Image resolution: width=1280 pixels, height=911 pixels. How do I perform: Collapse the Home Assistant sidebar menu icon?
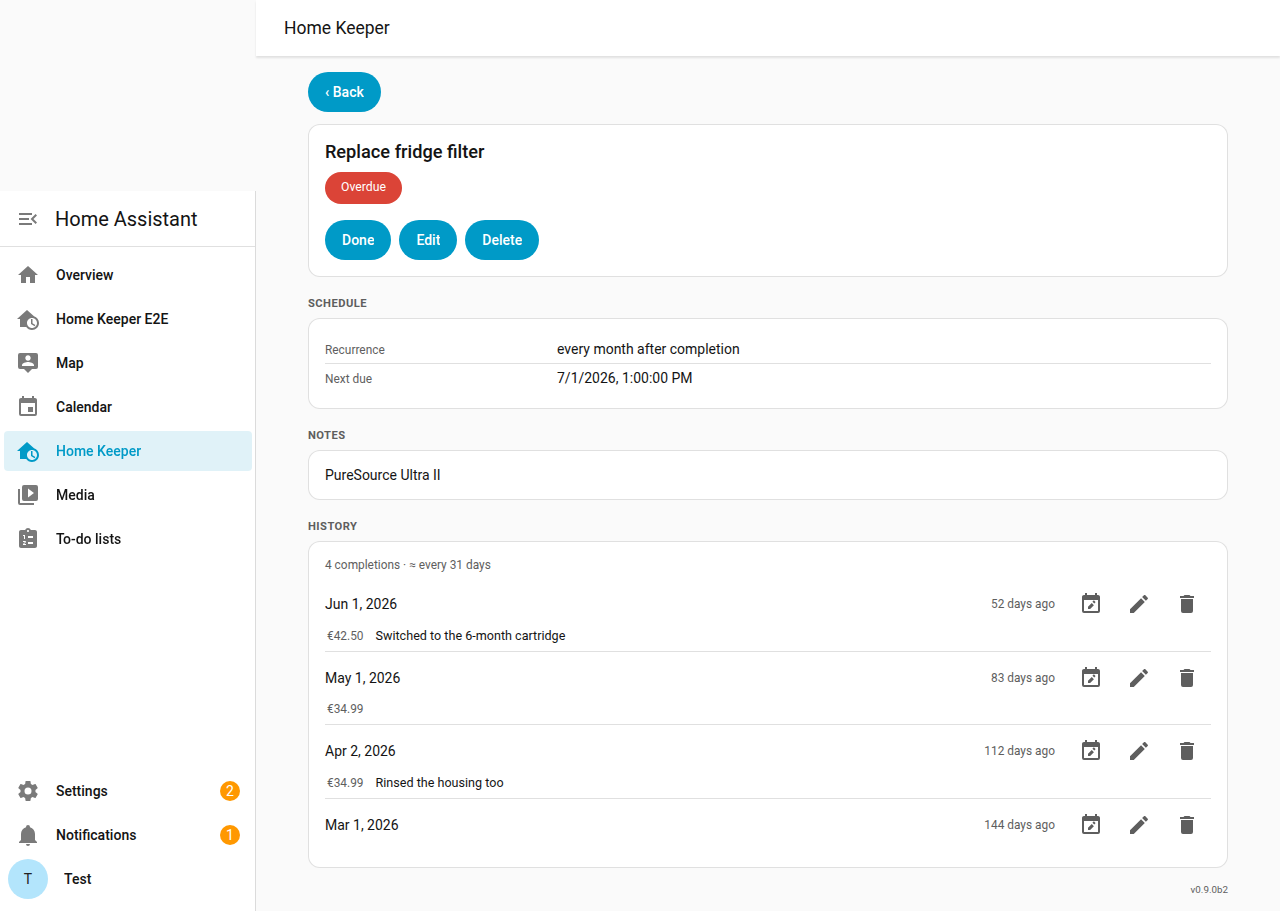tap(28, 219)
